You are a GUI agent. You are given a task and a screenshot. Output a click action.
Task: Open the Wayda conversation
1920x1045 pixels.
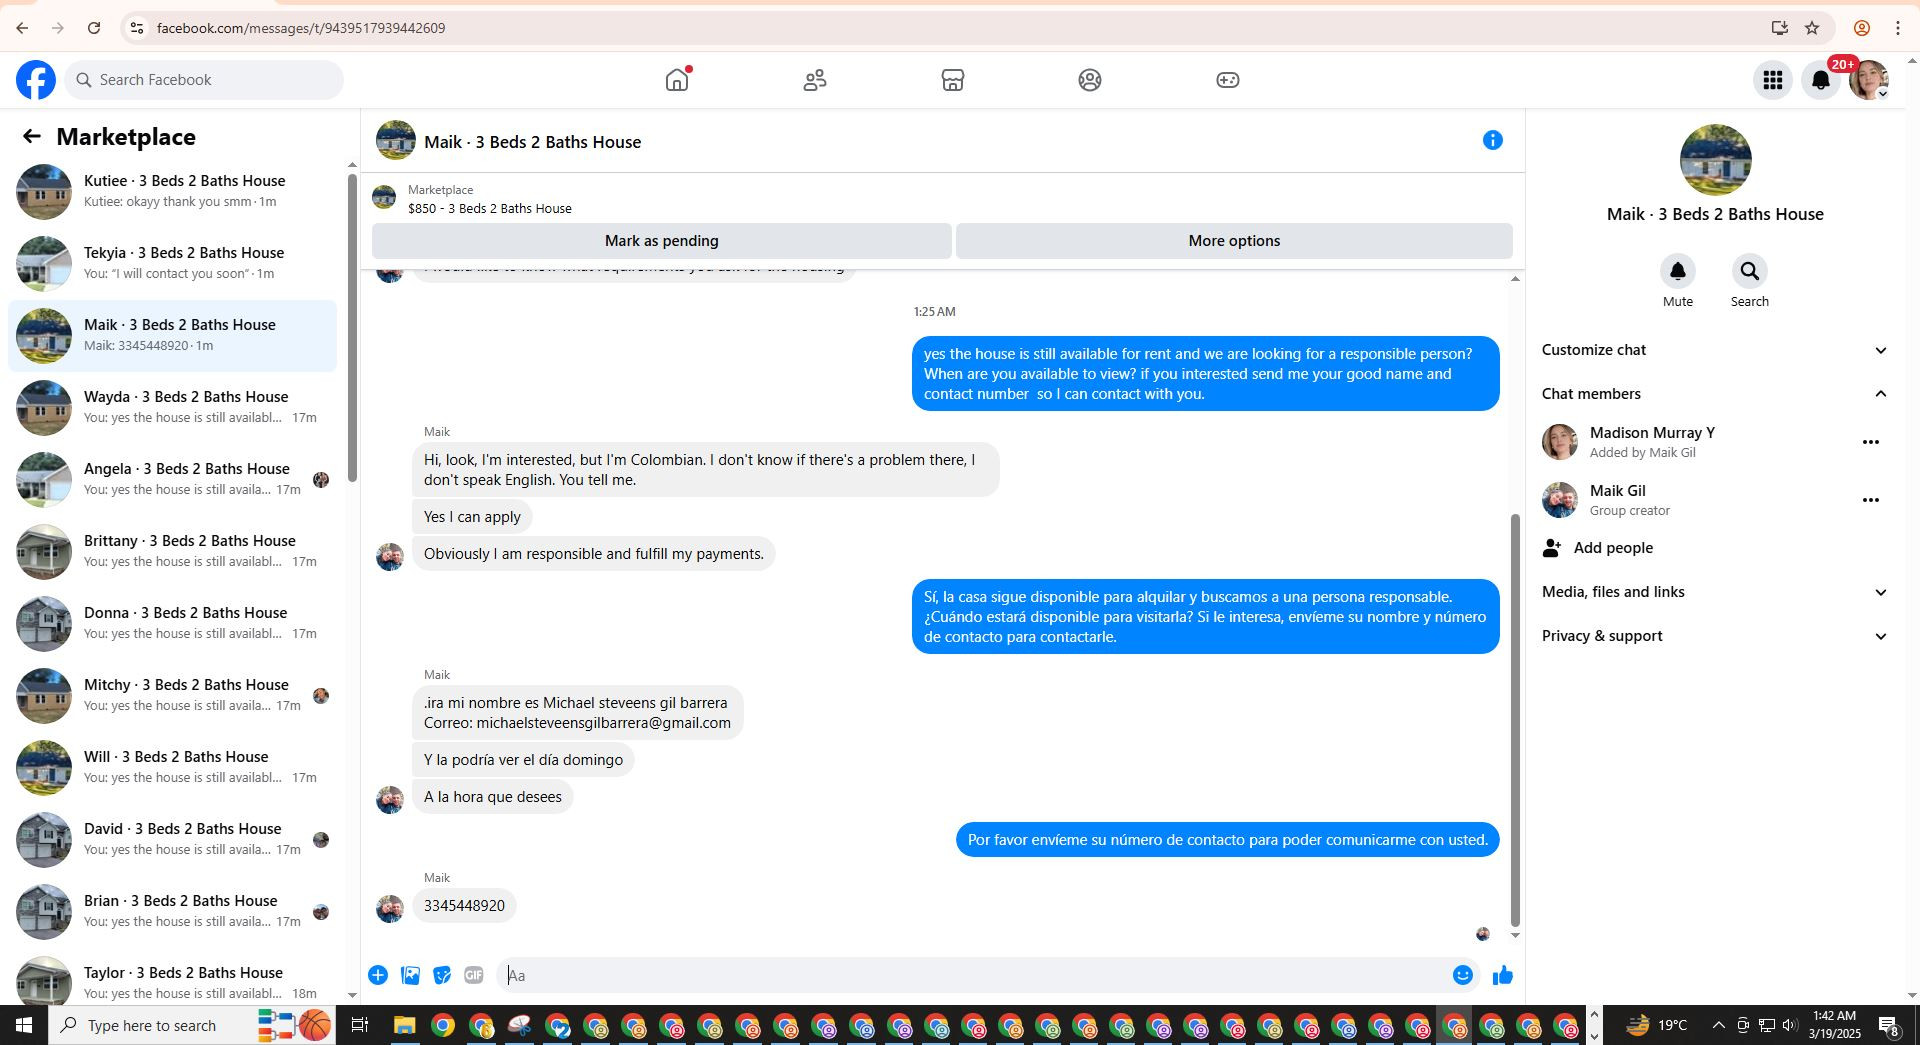[x=172, y=407]
